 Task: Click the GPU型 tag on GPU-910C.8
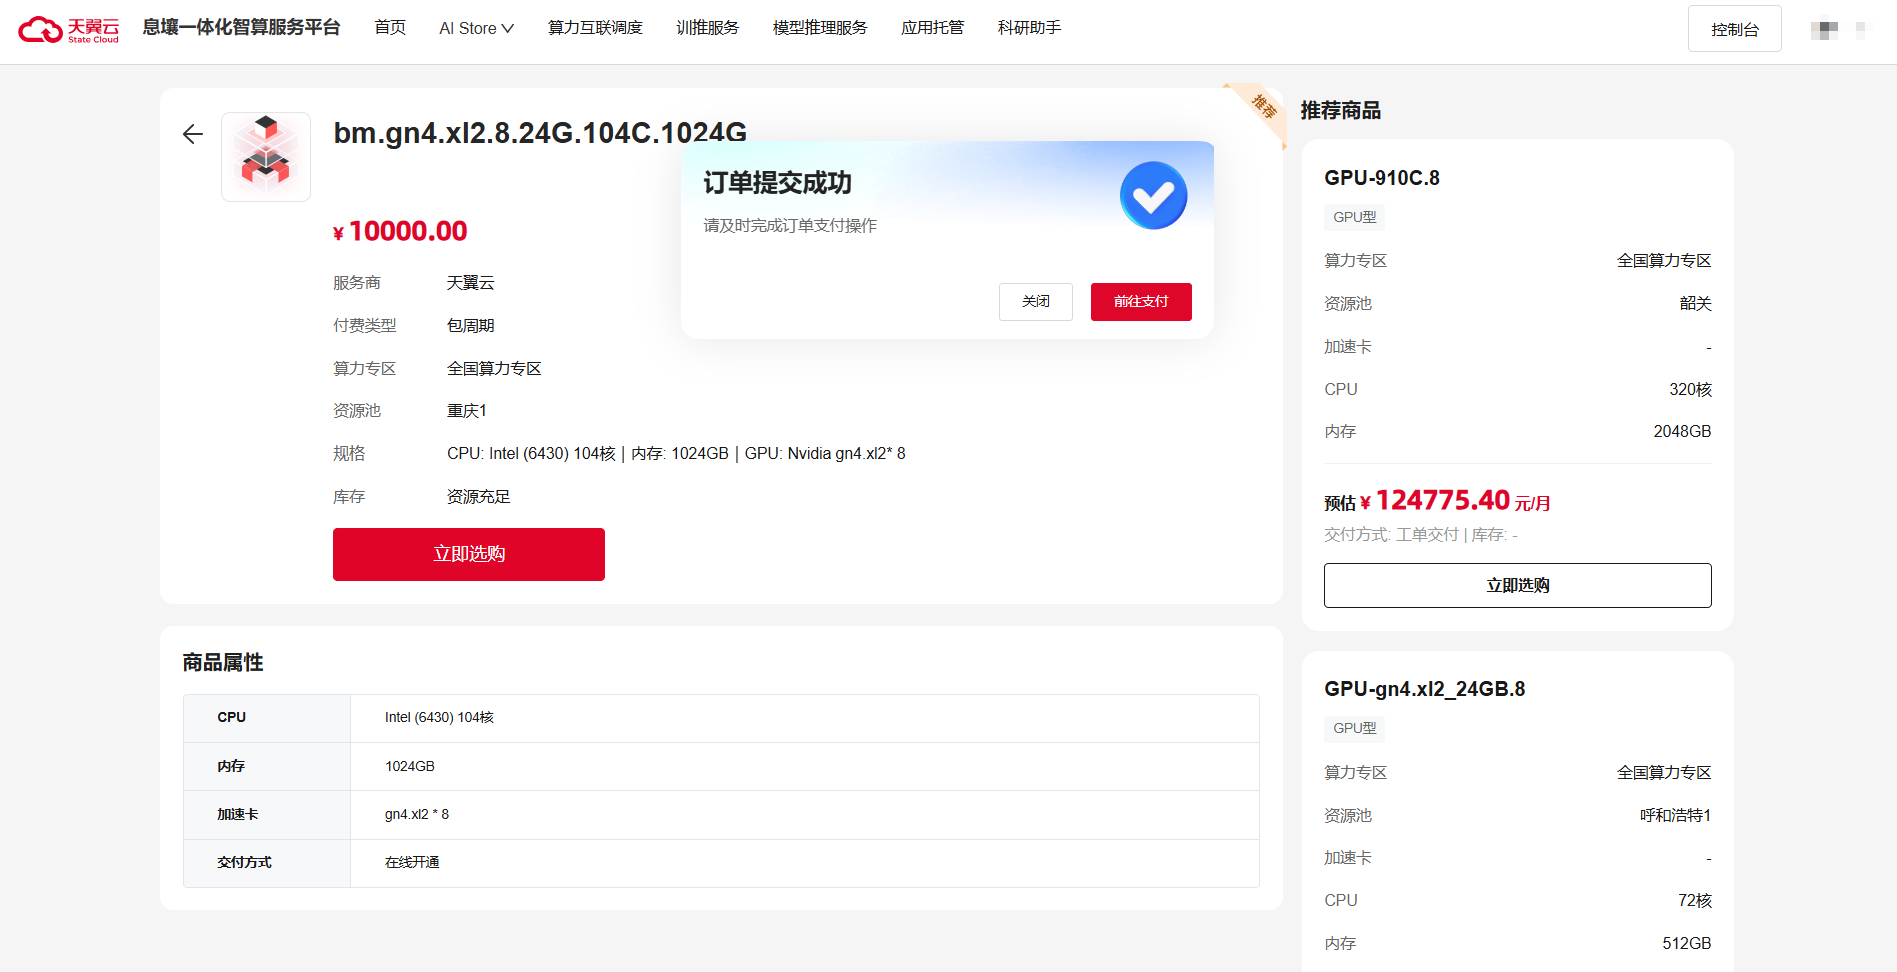(x=1355, y=217)
